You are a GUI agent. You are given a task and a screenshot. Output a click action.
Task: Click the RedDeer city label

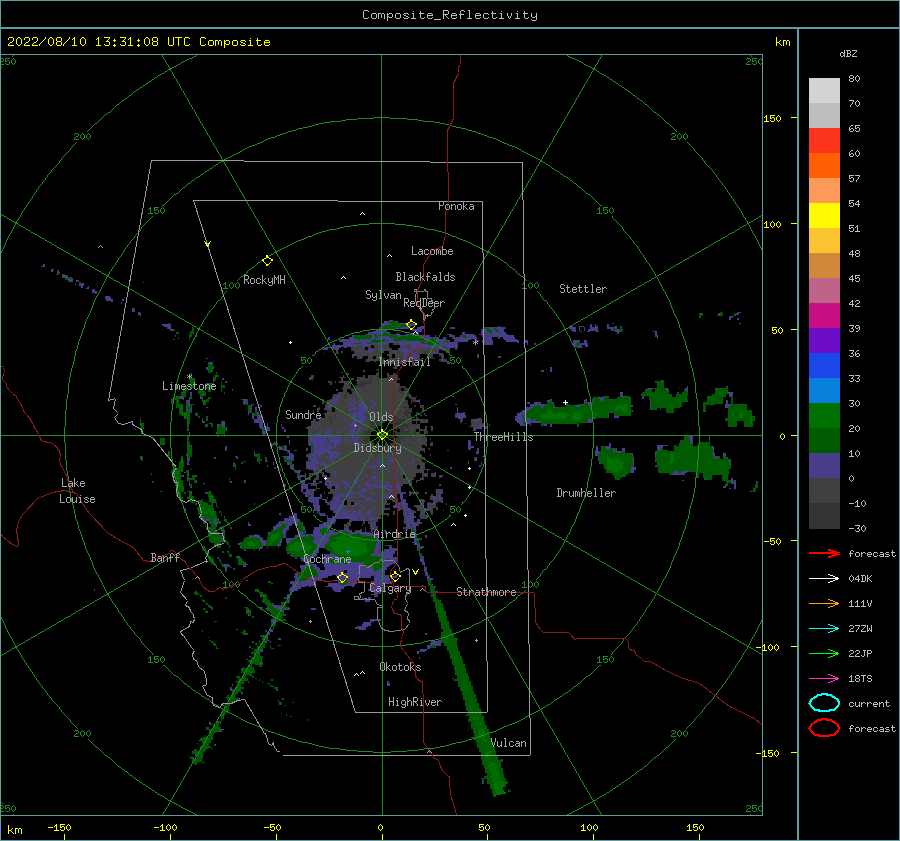pyautogui.click(x=424, y=303)
